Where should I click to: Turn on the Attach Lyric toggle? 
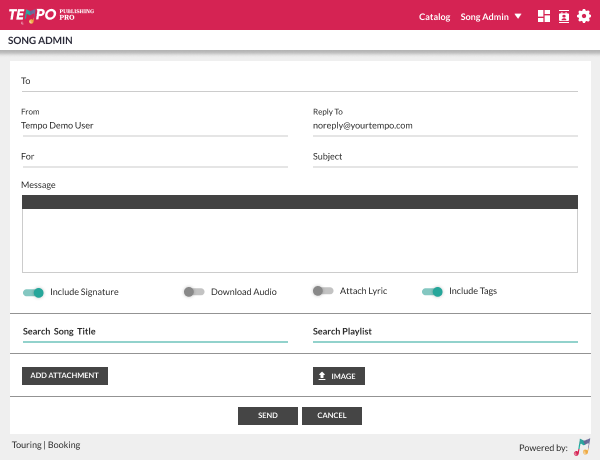tap(323, 291)
